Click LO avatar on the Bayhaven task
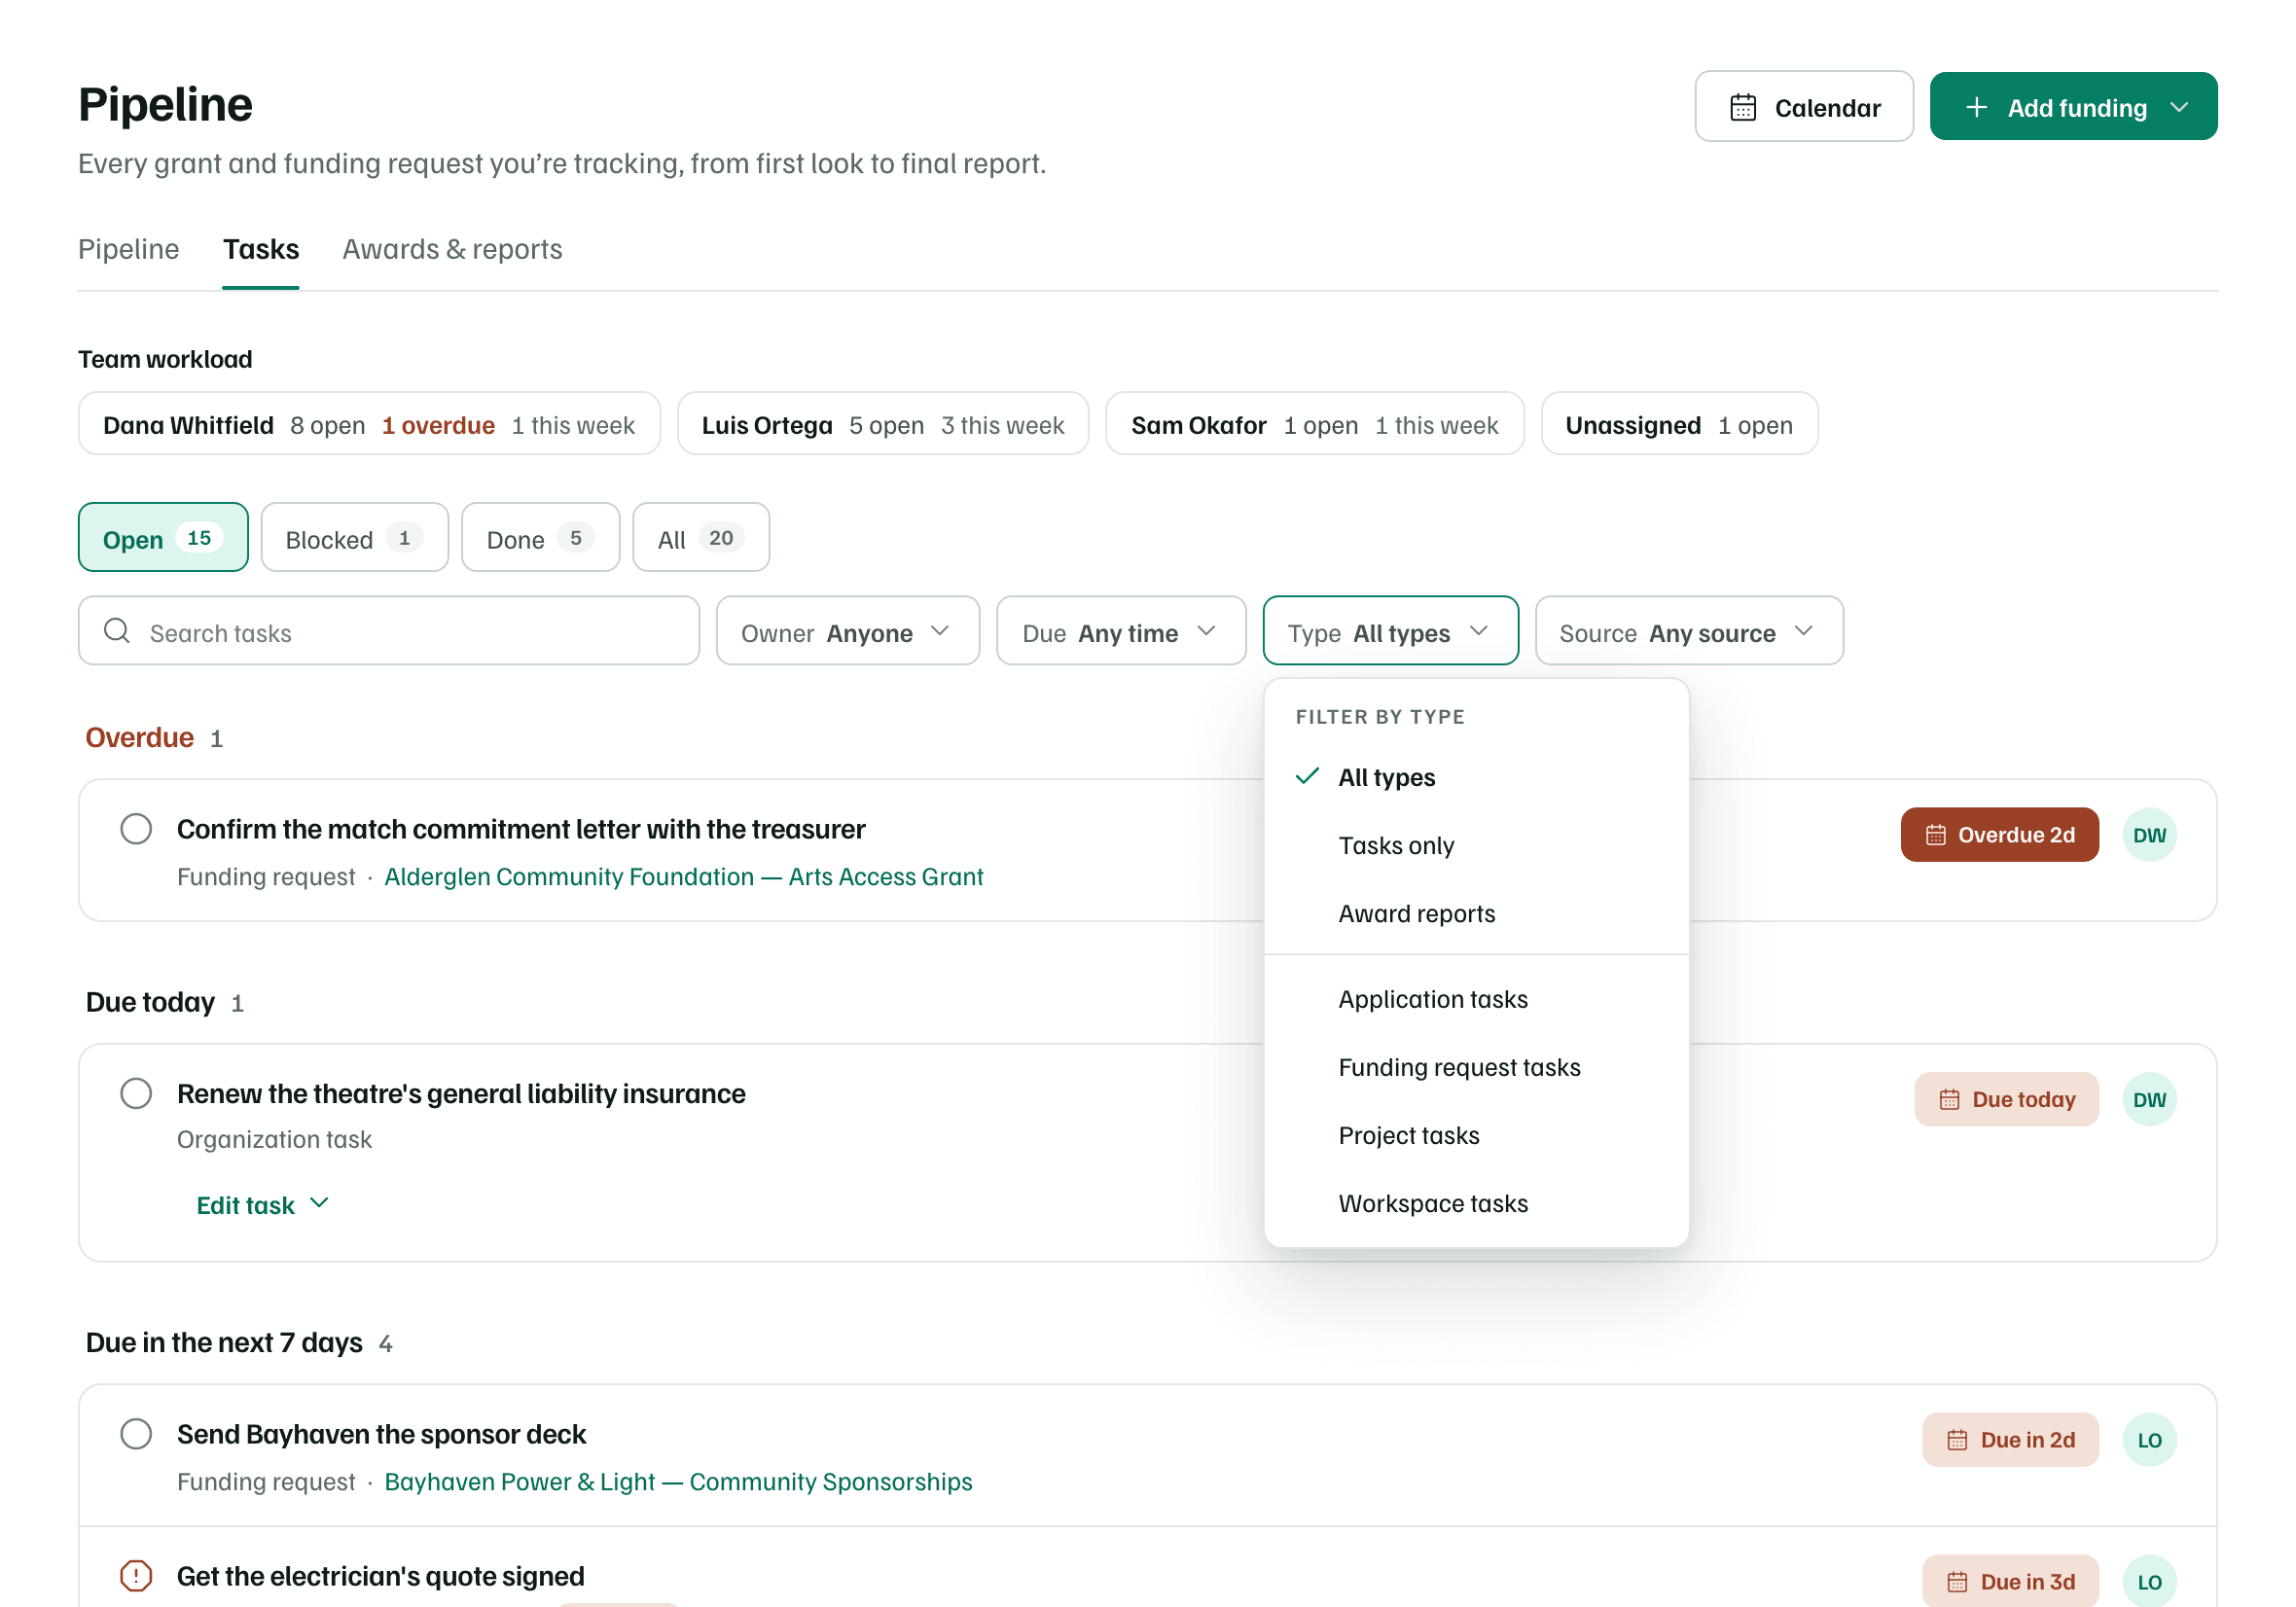This screenshot has width=2296, height=1607. click(x=2149, y=1440)
